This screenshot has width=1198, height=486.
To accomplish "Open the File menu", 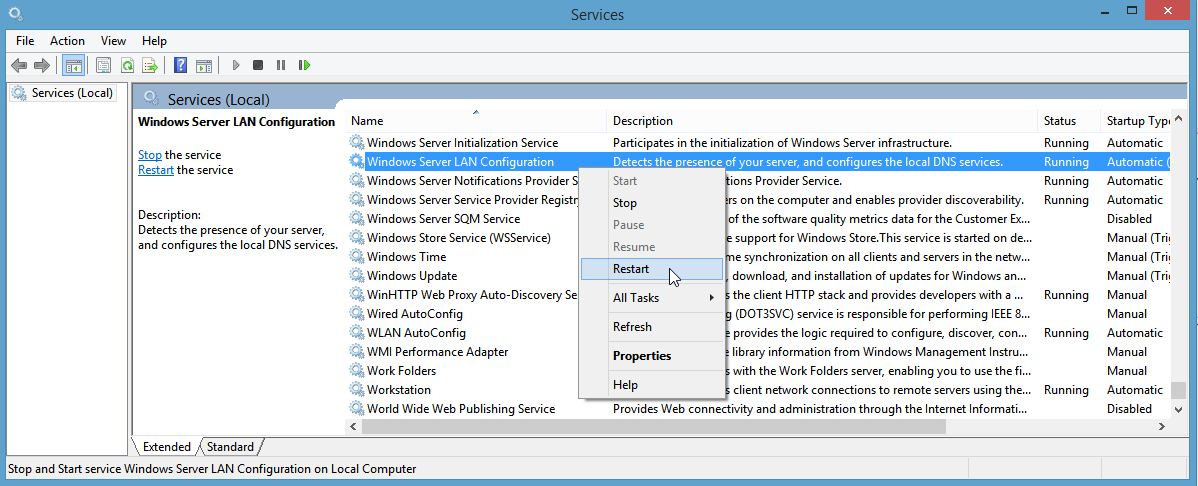I will point(25,41).
